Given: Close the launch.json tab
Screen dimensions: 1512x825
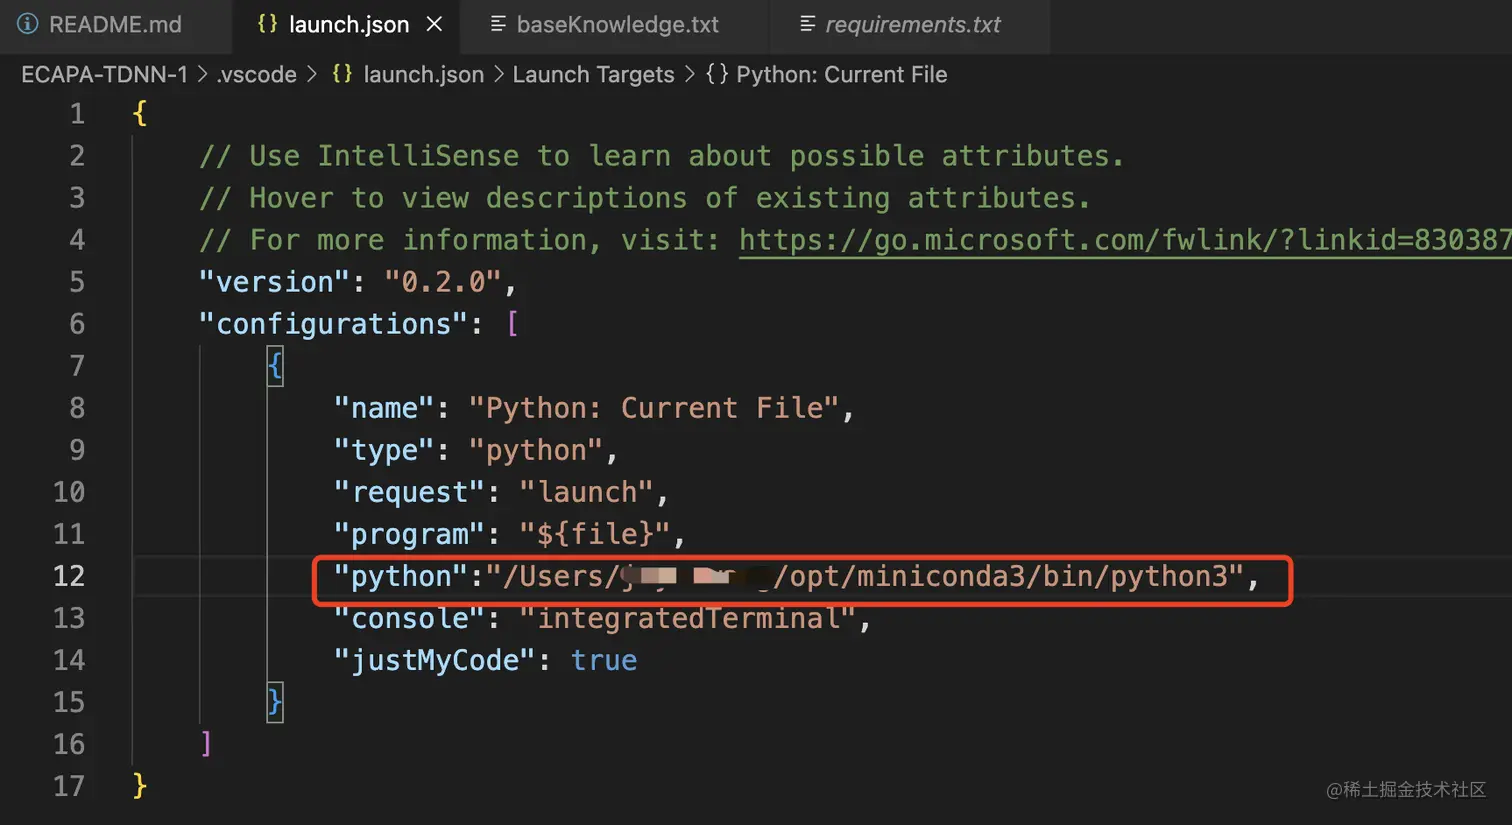Looking at the screenshot, I should point(434,24).
